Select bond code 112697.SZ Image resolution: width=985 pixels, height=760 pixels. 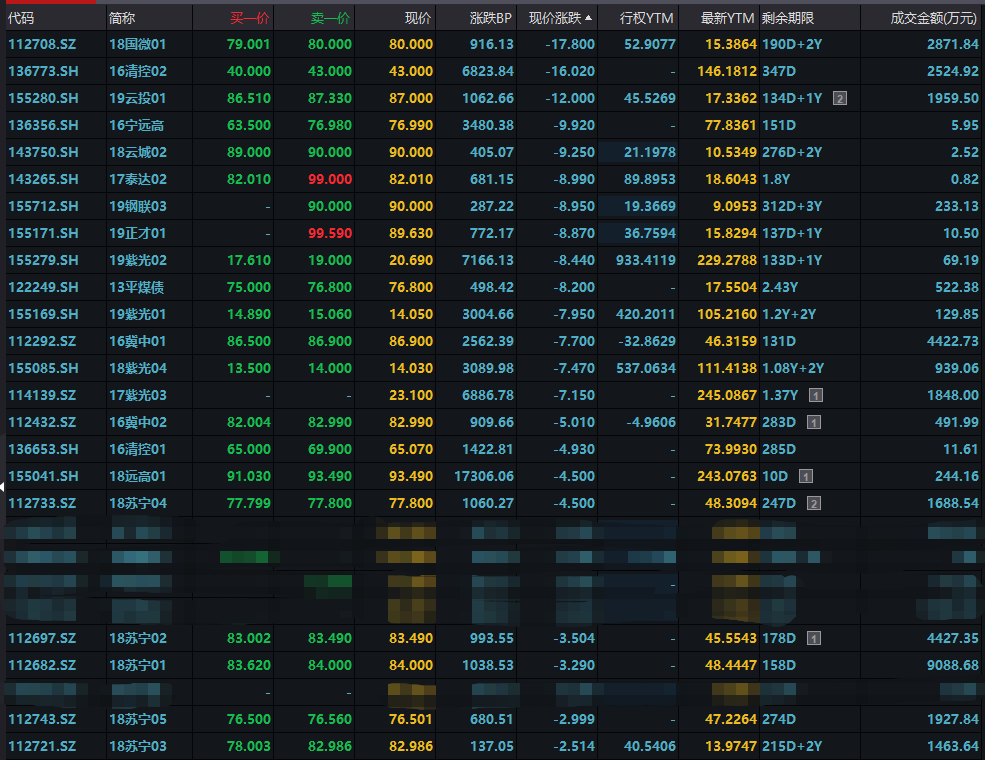coord(42,639)
